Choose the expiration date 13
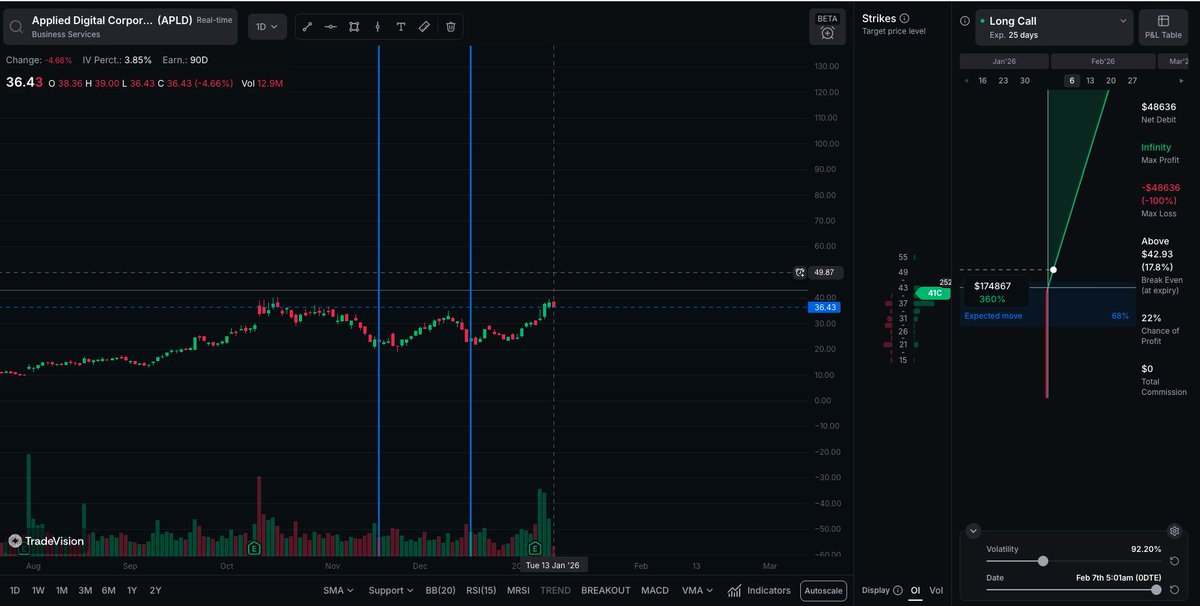 coord(1090,81)
